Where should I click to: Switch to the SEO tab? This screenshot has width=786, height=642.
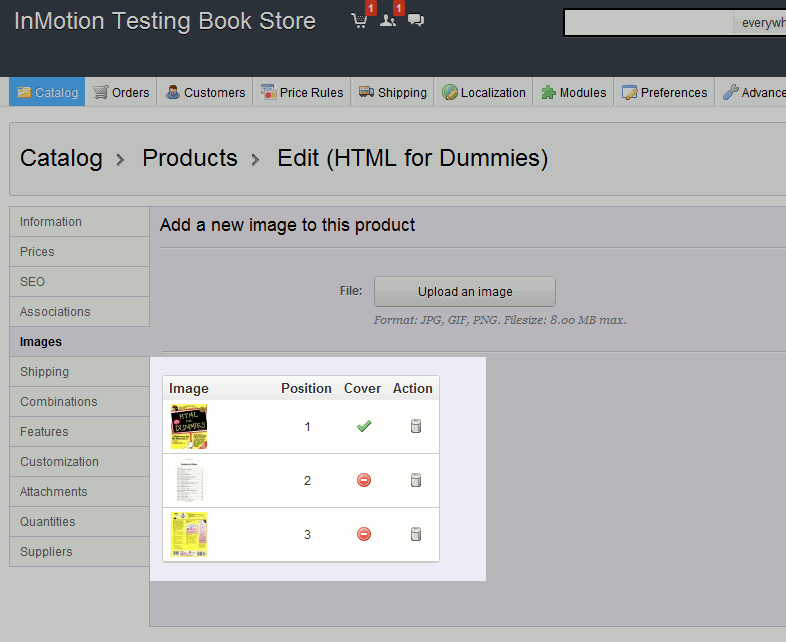[x=33, y=282]
